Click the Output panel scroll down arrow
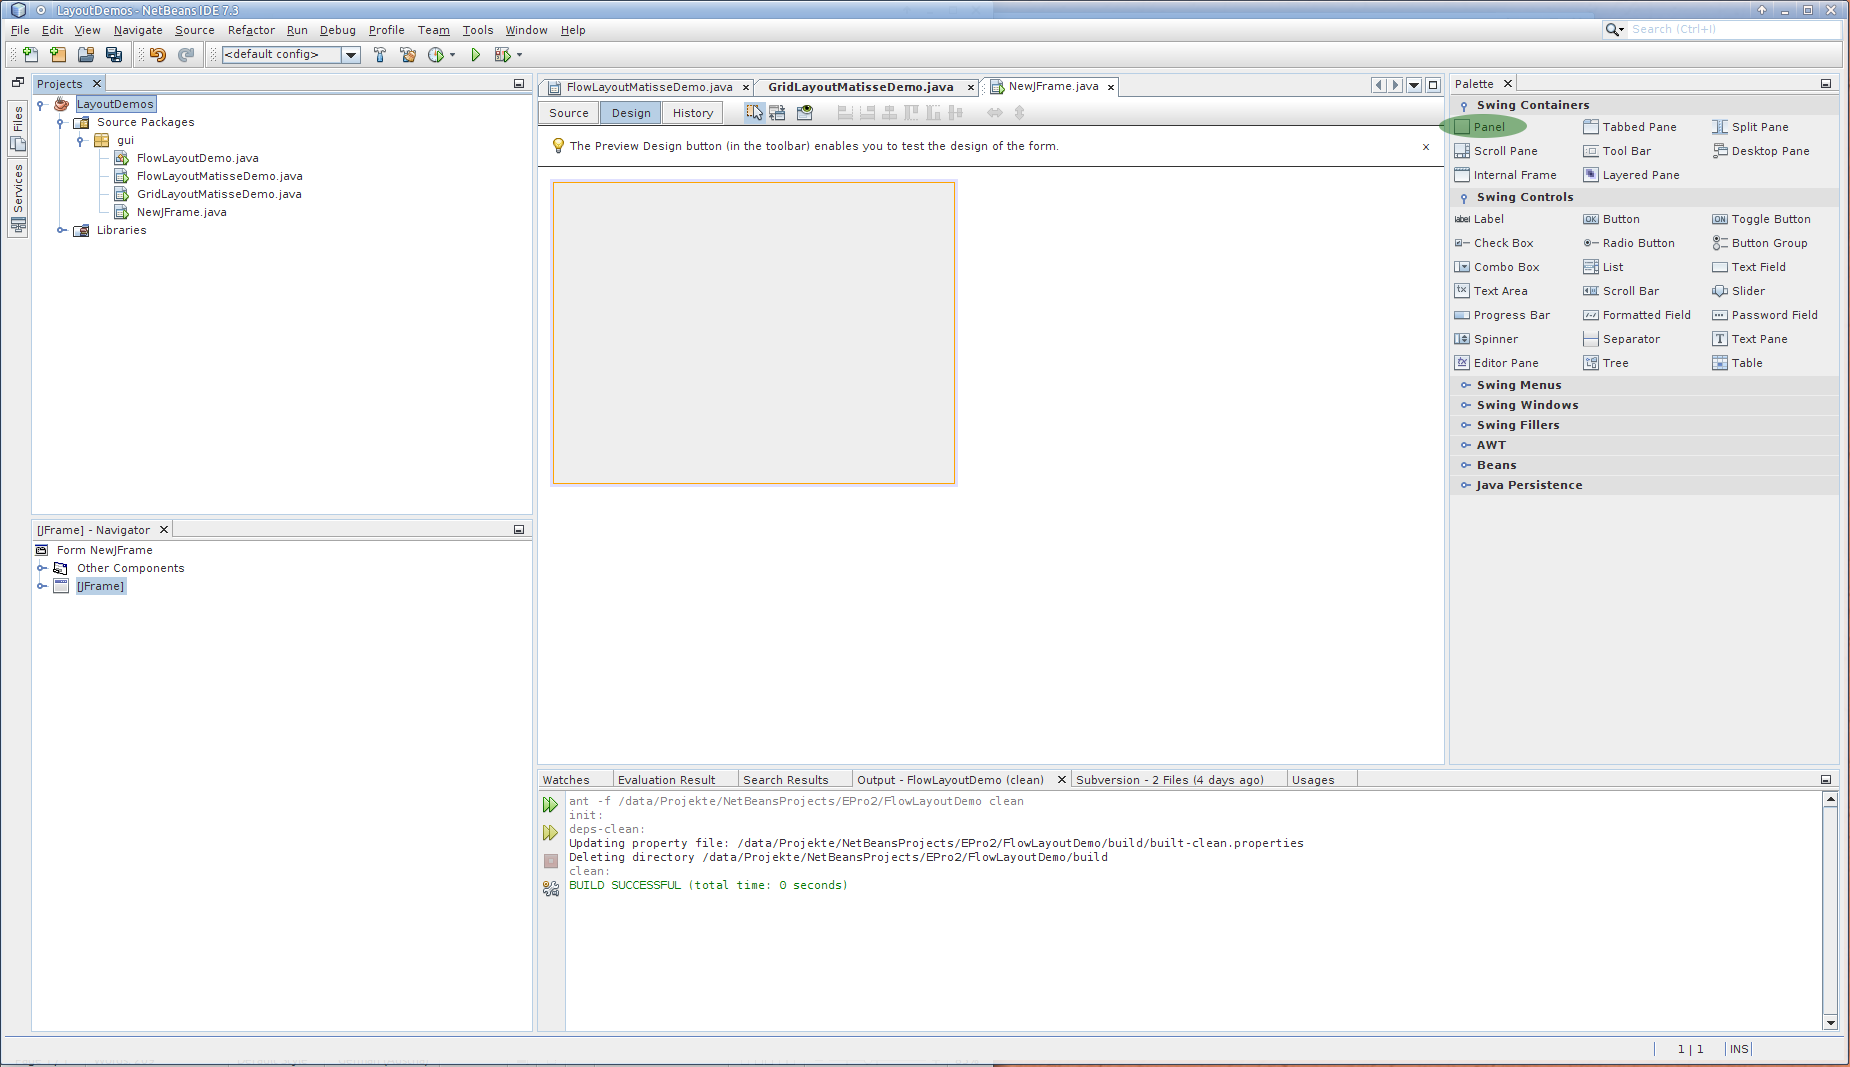 click(1830, 1022)
